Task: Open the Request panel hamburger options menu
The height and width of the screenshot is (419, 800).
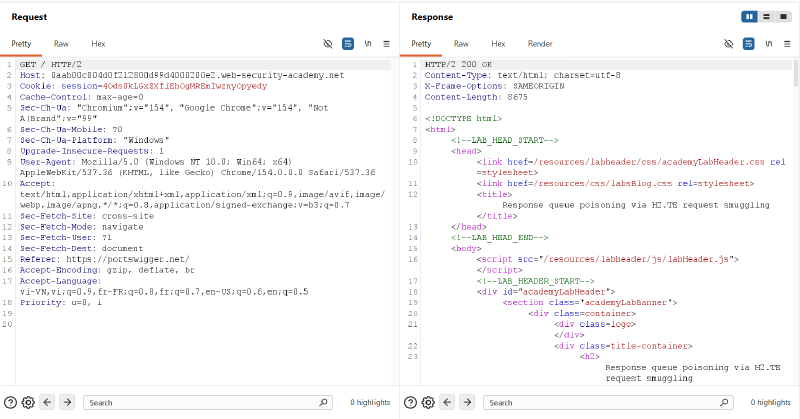Action: [x=387, y=44]
